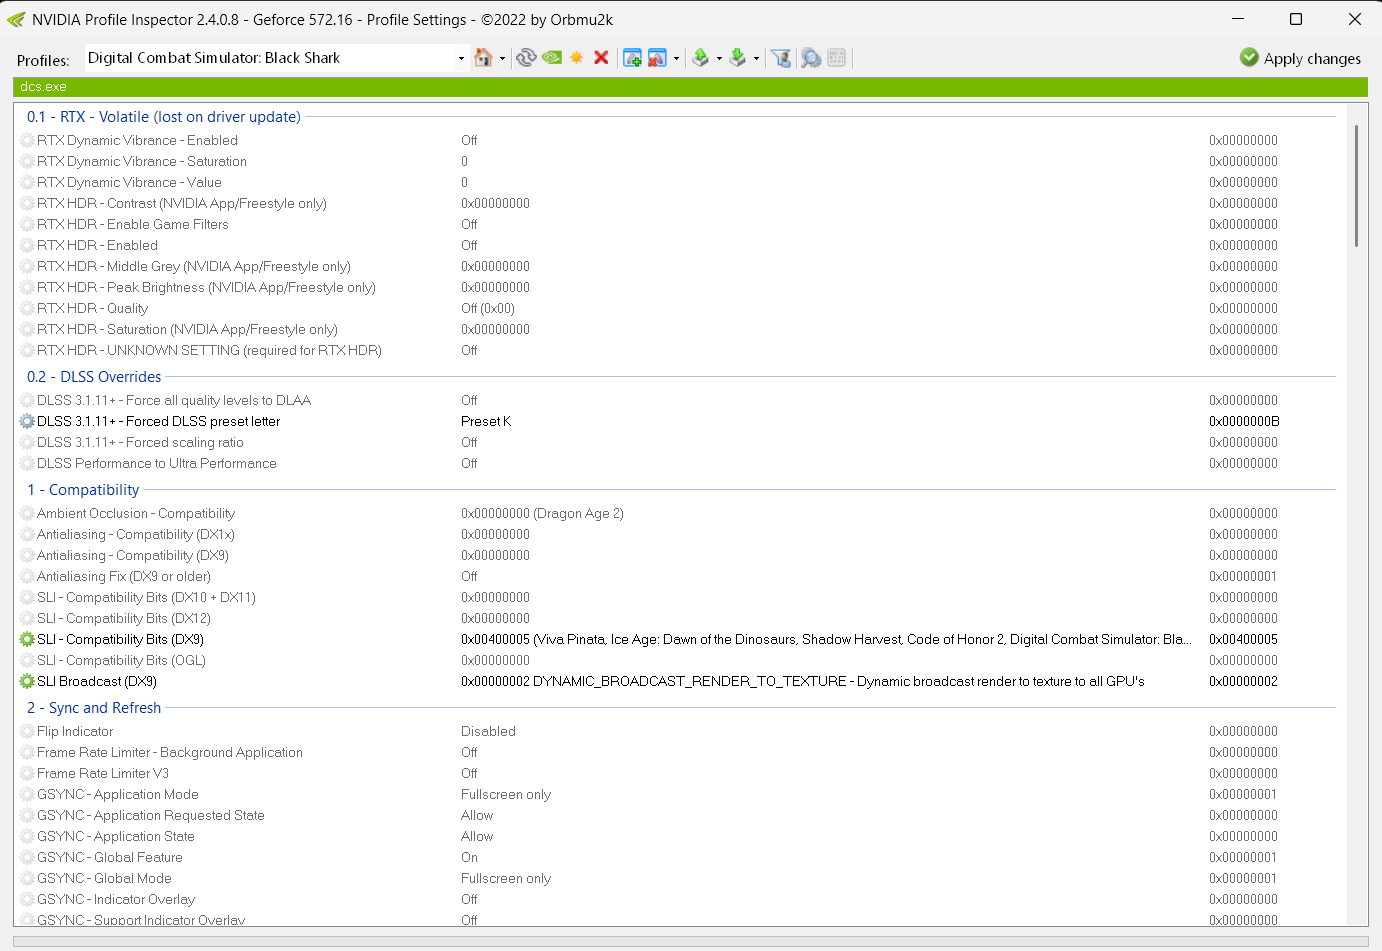
Task: Select the 2 - Sync and Refresh group header
Action: point(94,708)
